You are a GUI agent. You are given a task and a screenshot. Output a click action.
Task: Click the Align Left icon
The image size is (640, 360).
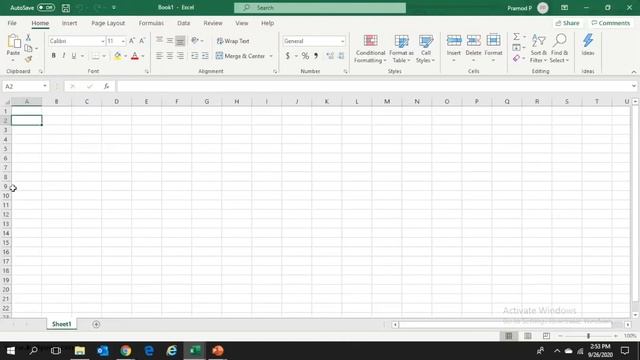(160, 56)
